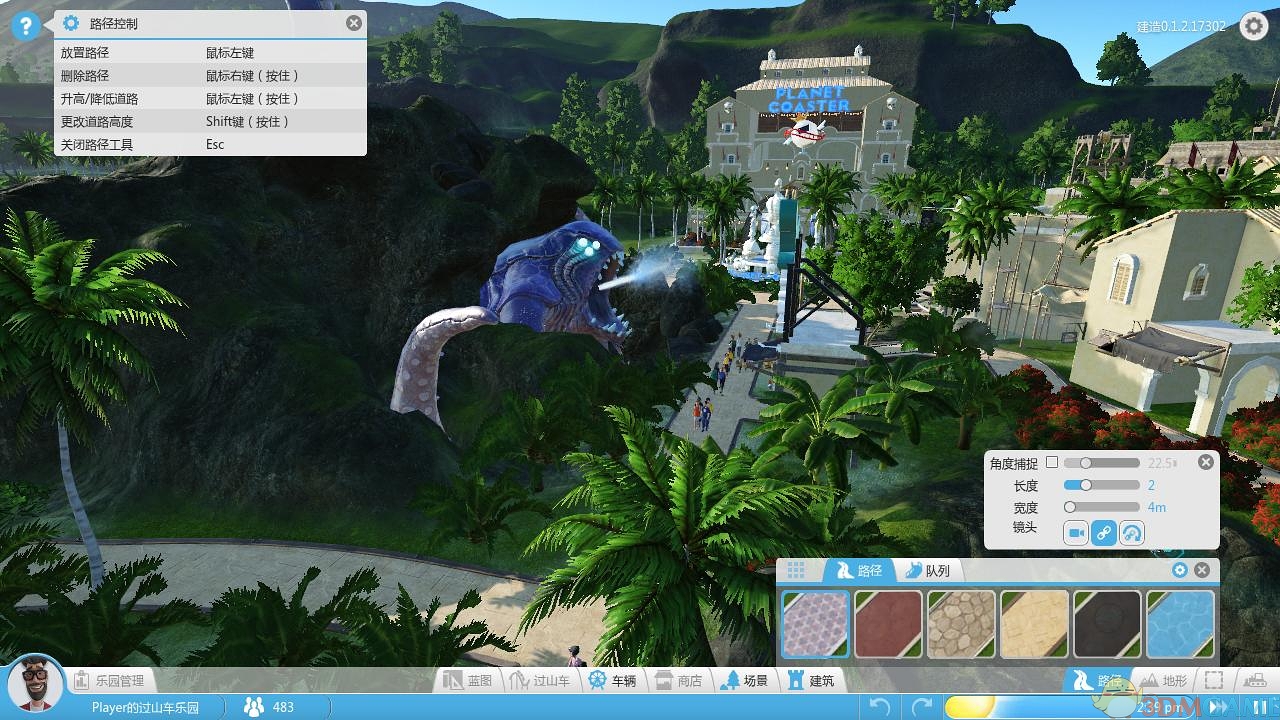Click the help question mark icon

tap(26, 26)
